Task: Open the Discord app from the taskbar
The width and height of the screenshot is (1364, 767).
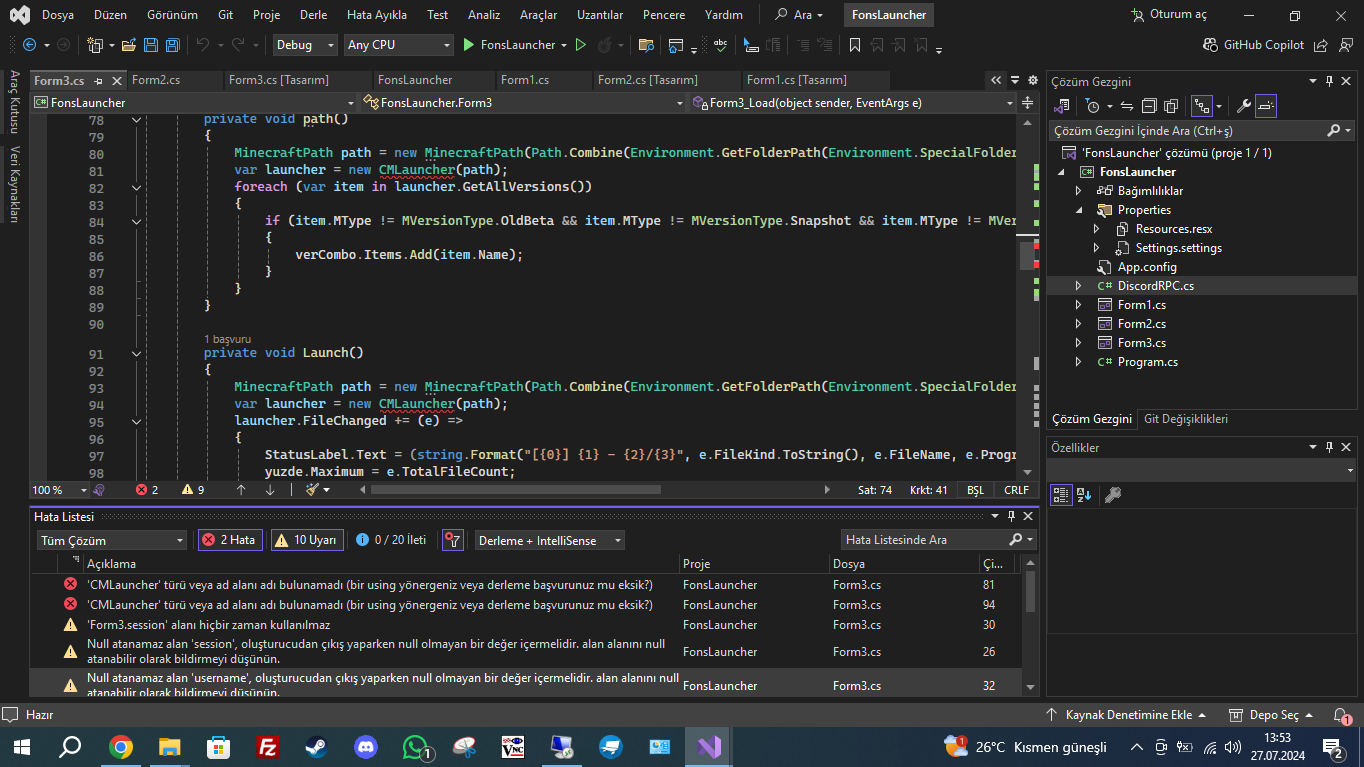Action: tap(365, 747)
